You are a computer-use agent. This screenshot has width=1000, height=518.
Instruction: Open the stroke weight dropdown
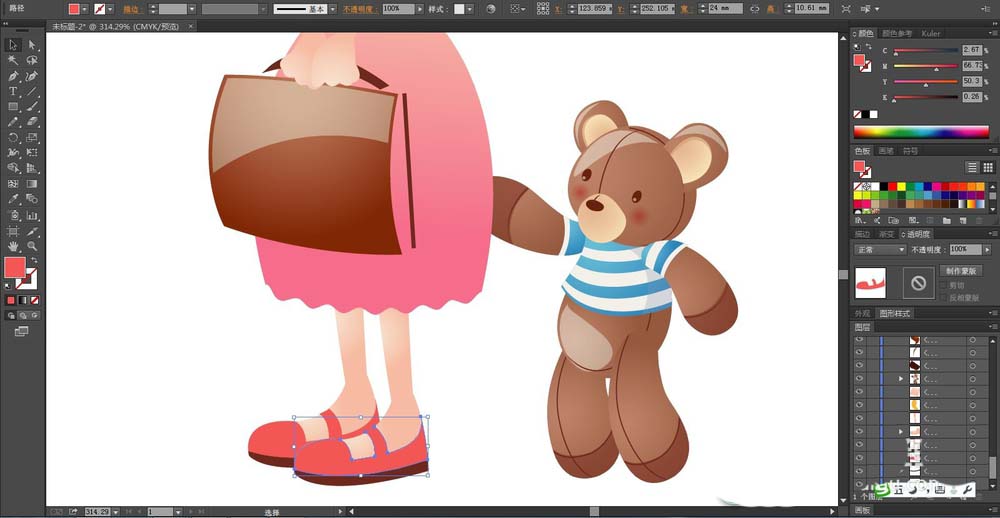(192, 9)
